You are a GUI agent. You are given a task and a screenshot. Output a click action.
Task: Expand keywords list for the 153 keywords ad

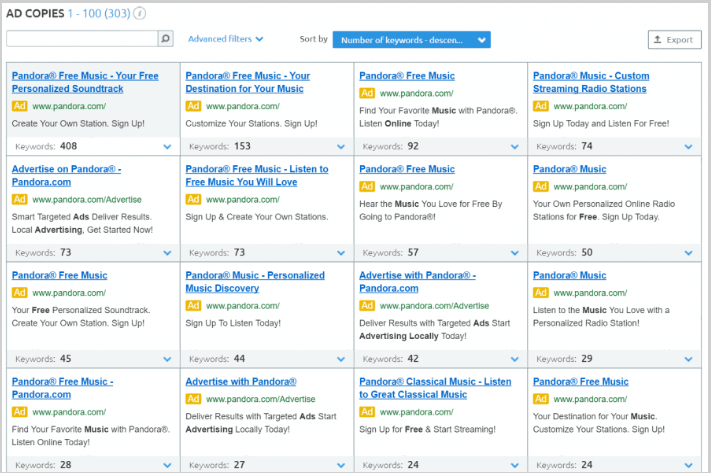[341, 146]
